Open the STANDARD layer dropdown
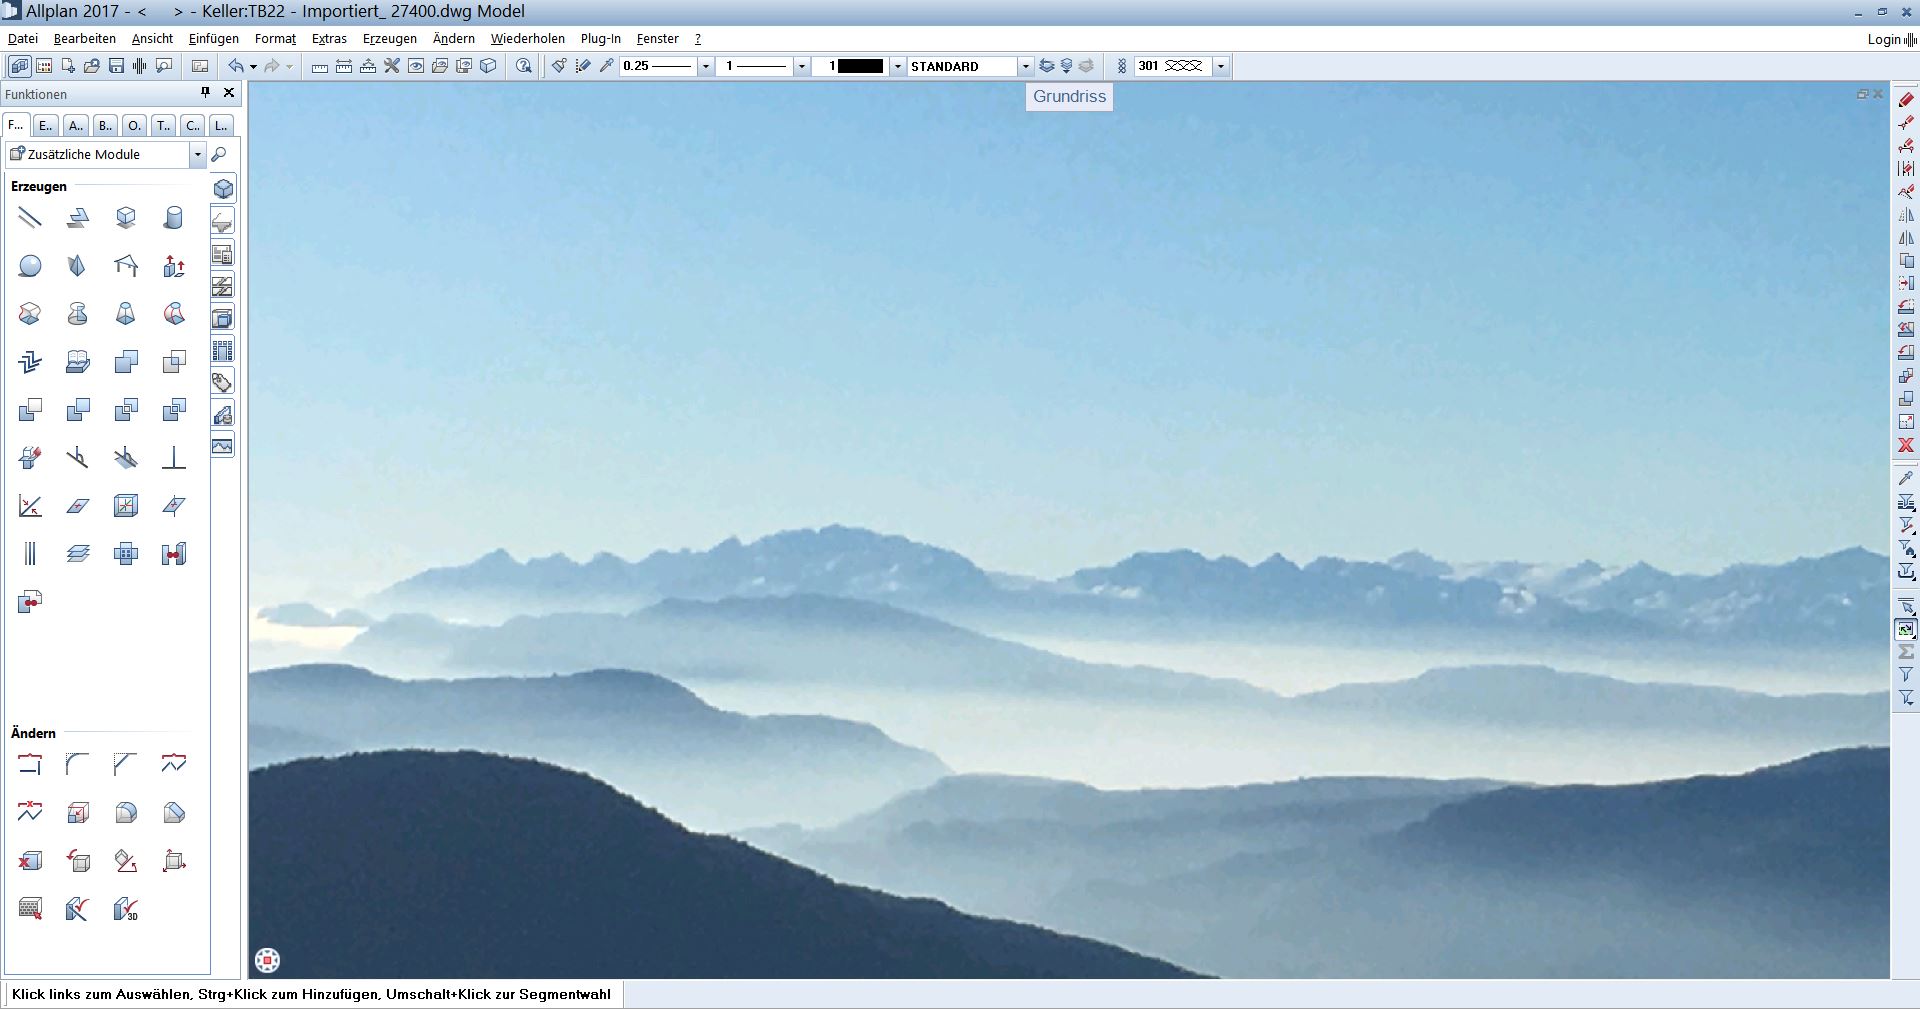The width and height of the screenshot is (1920, 1009). [x=1025, y=66]
